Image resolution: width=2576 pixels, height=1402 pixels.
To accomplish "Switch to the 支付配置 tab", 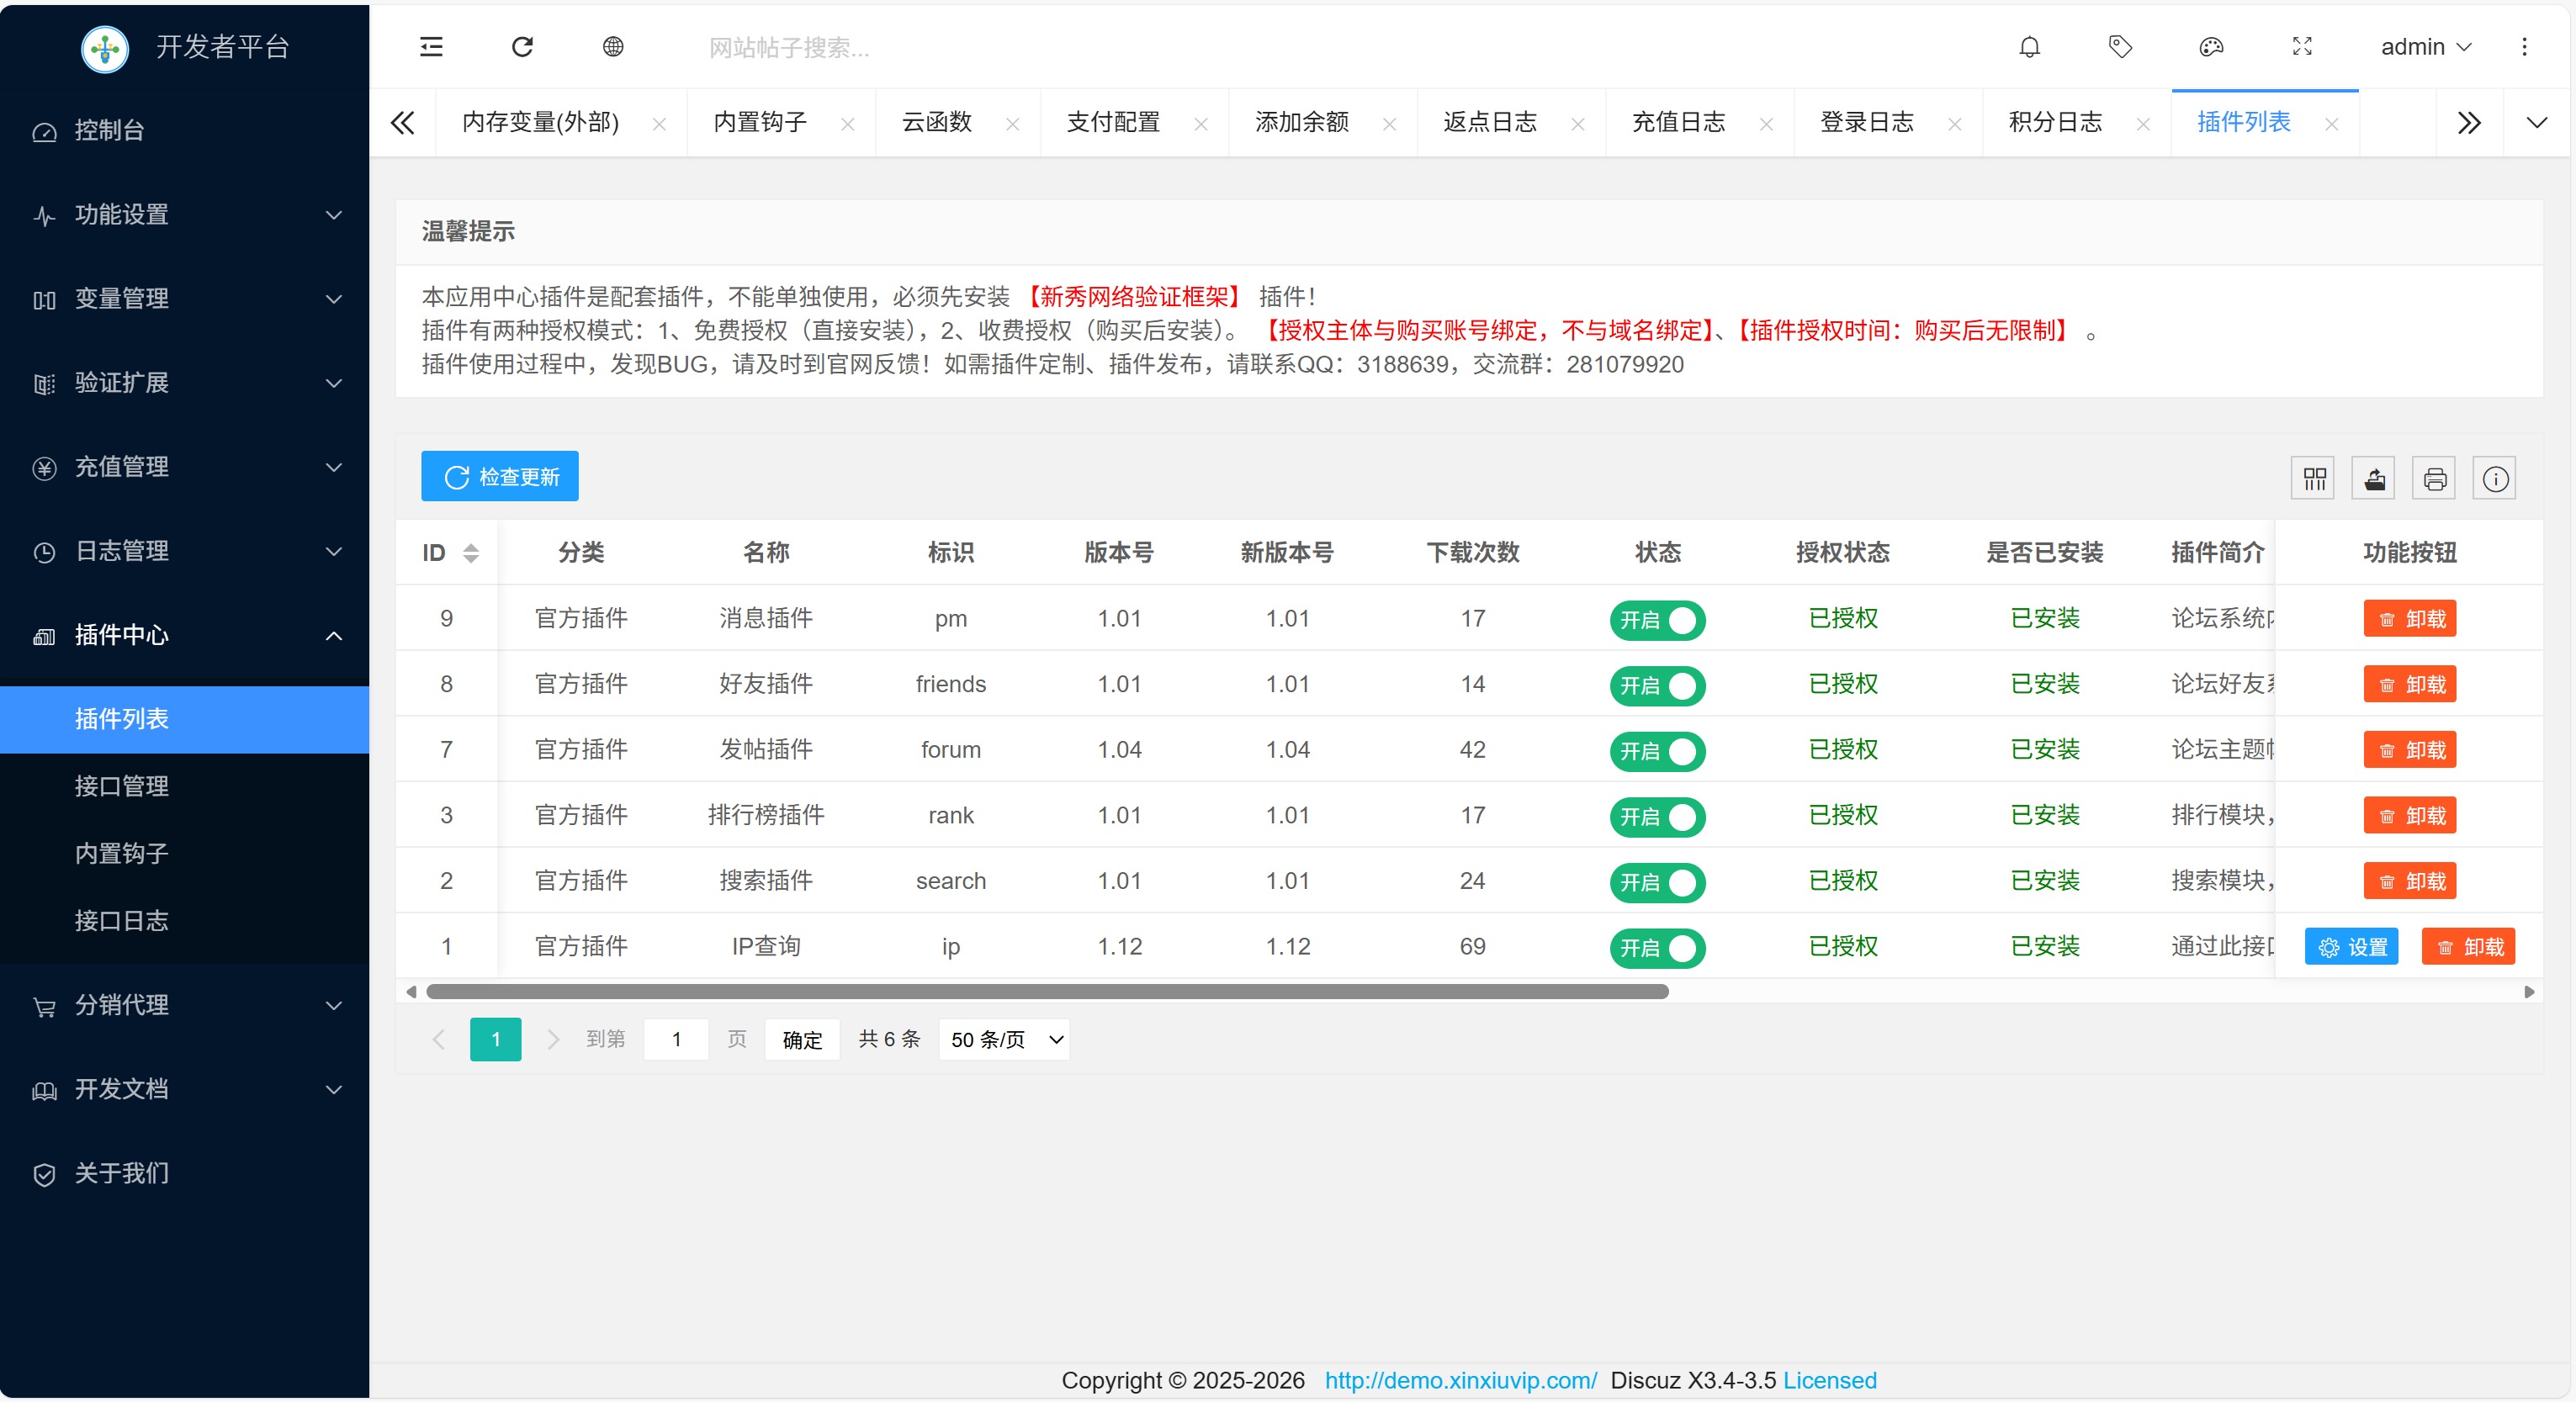I will pyautogui.click(x=1113, y=122).
